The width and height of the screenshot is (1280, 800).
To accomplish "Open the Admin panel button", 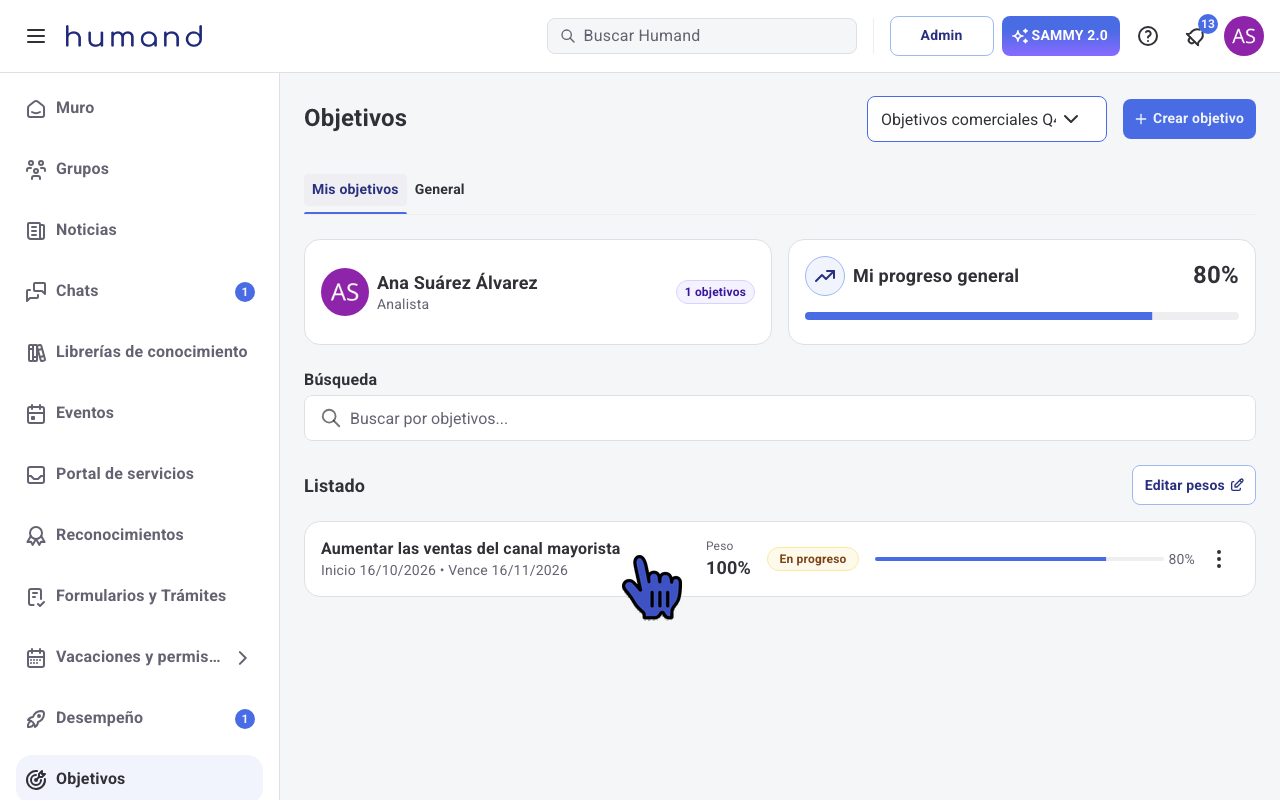I will (942, 36).
